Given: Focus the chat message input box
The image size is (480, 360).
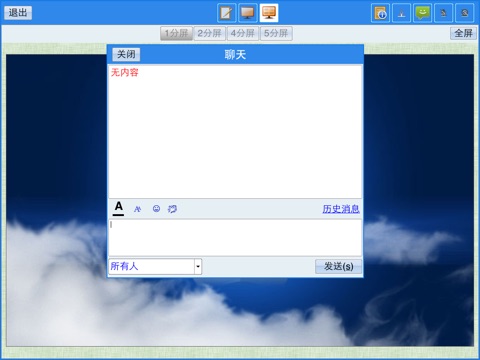Looking at the screenshot, I should coord(235,238).
